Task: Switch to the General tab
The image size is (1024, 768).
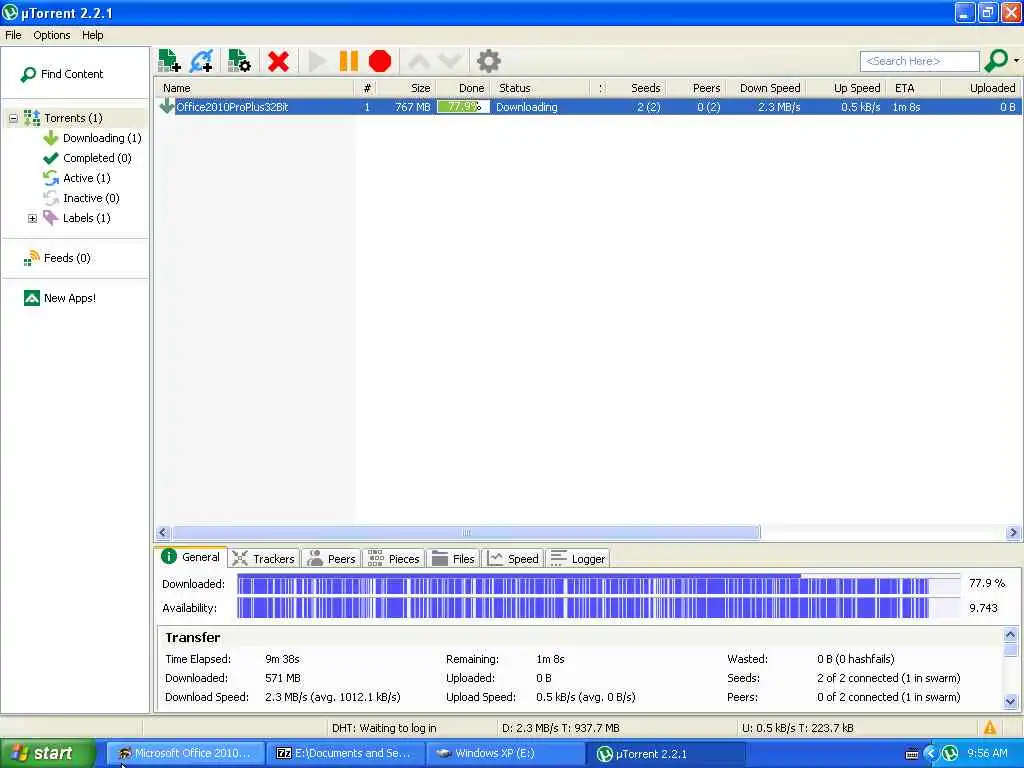Action: [x=191, y=558]
